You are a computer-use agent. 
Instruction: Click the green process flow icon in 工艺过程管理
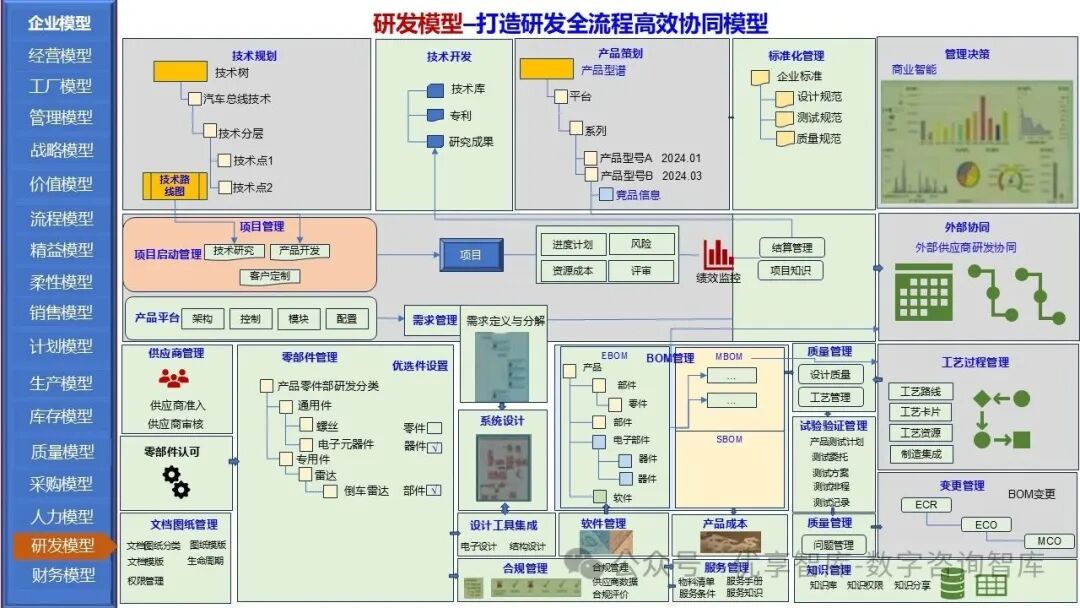click(x=1002, y=419)
